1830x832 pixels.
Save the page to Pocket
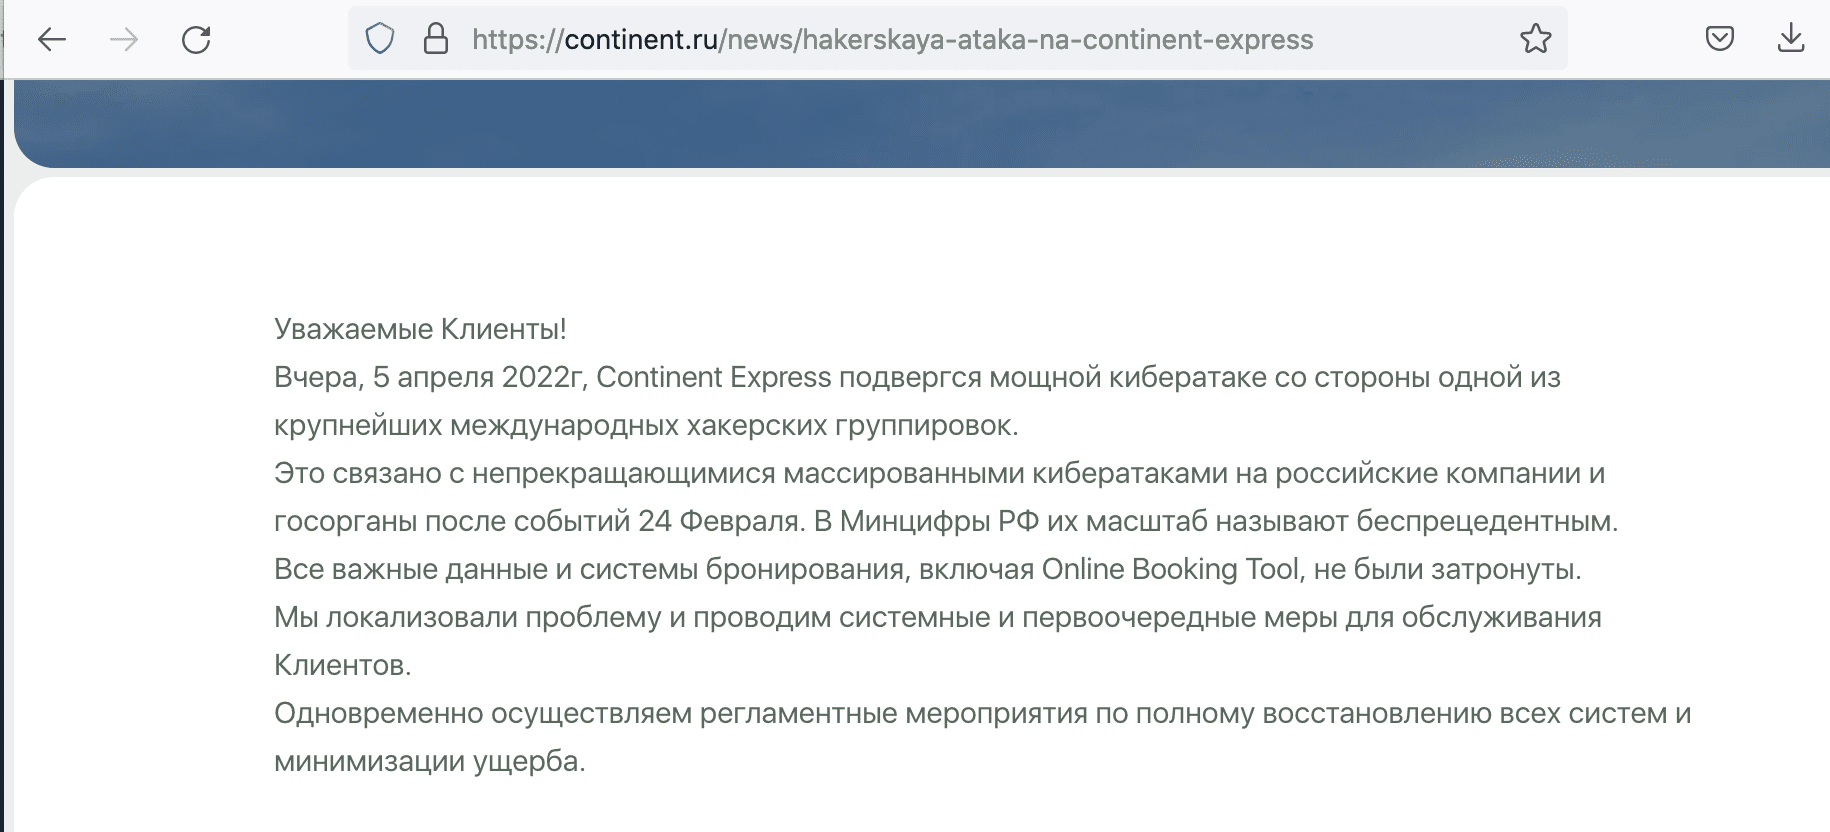(x=1719, y=40)
